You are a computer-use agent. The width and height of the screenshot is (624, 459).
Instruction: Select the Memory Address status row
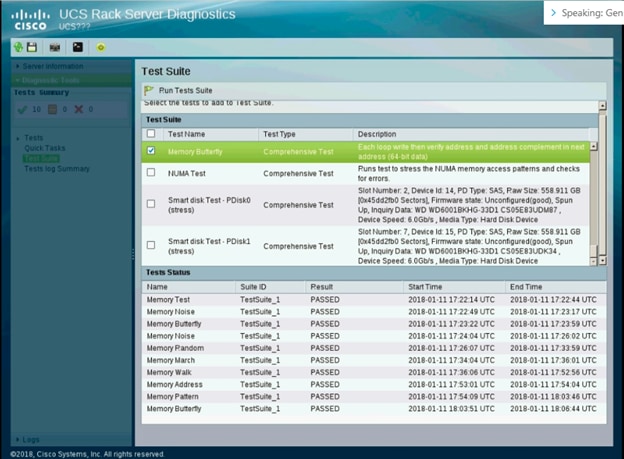pyautogui.click(x=374, y=385)
